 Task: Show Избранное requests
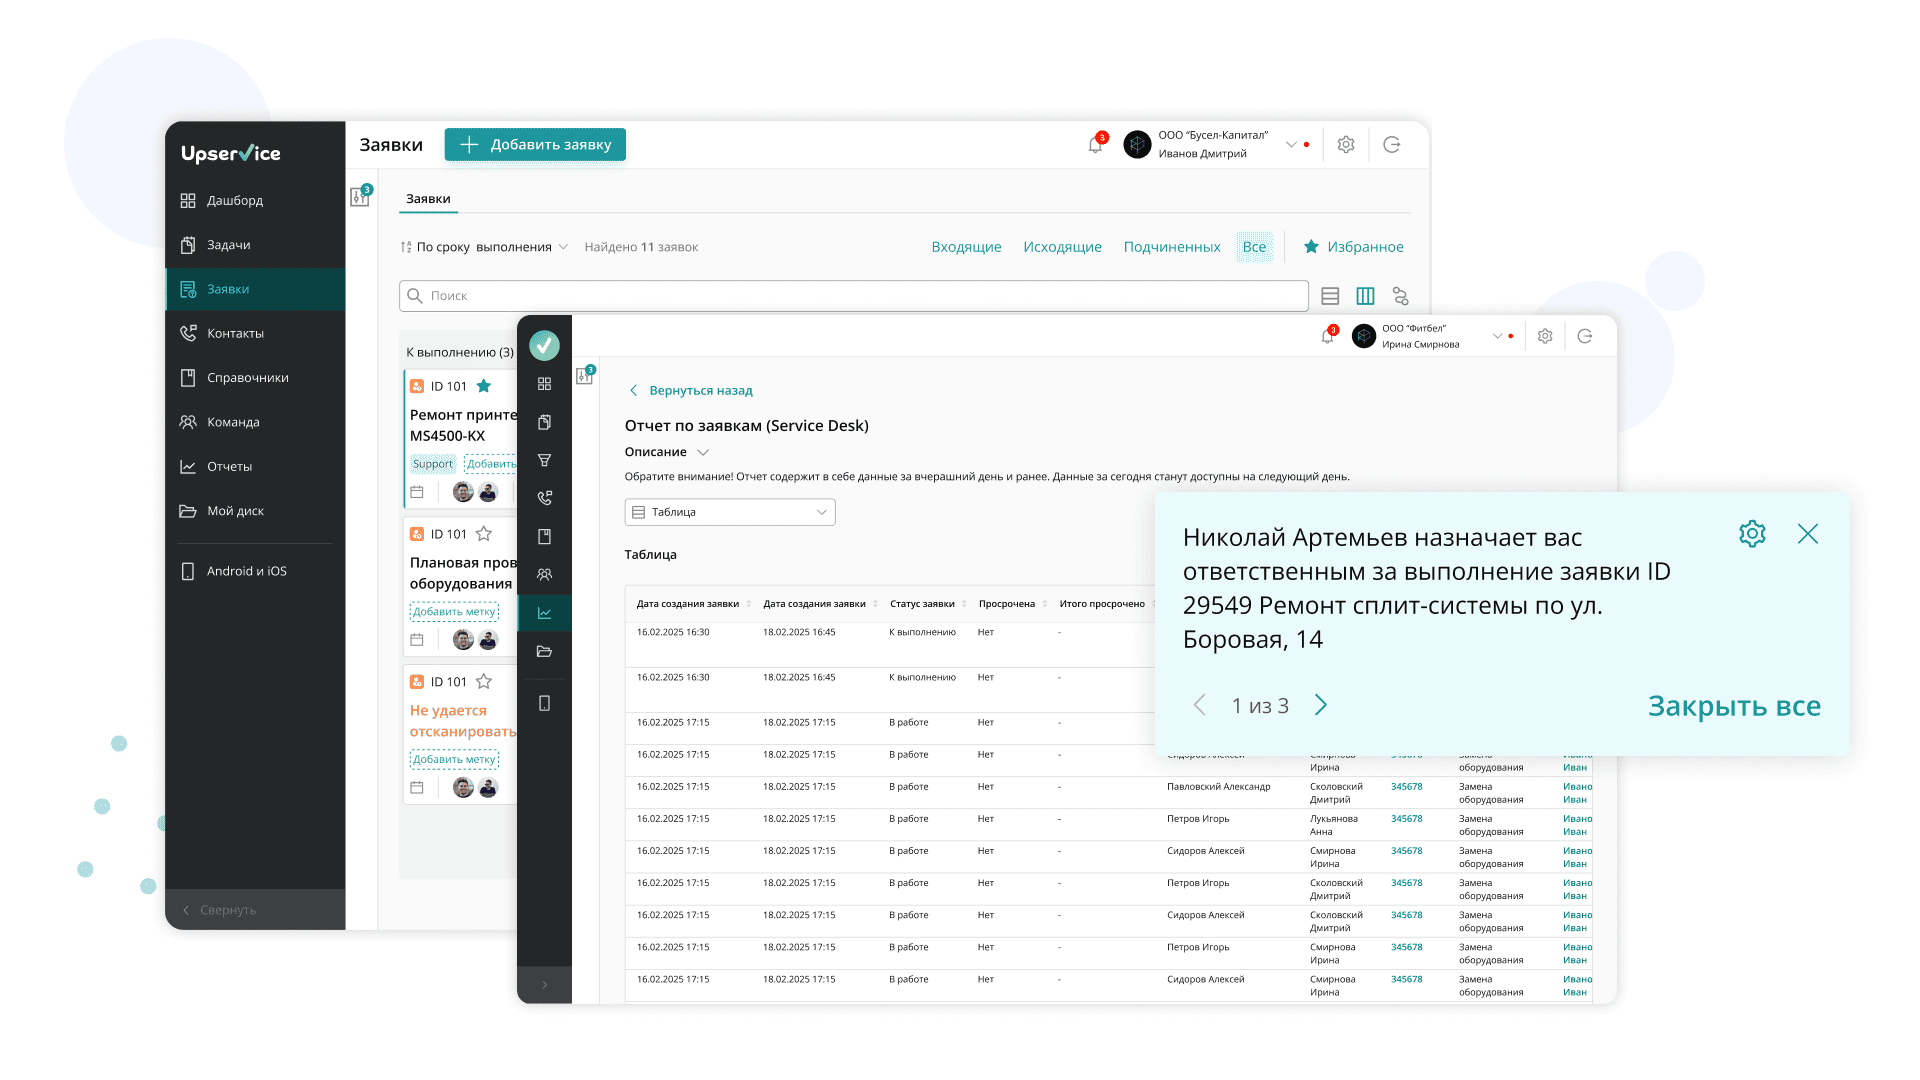pos(1353,247)
